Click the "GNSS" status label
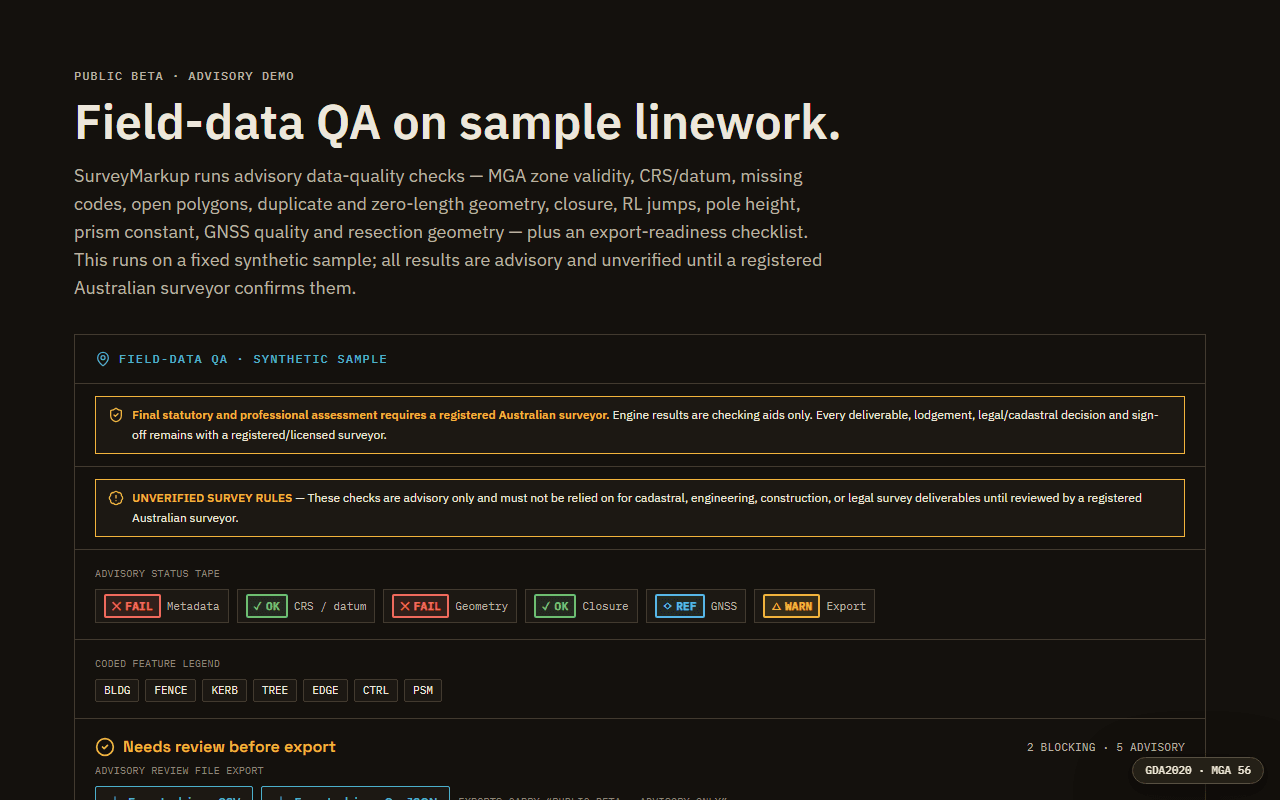The height and width of the screenshot is (800, 1280). [724, 606]
